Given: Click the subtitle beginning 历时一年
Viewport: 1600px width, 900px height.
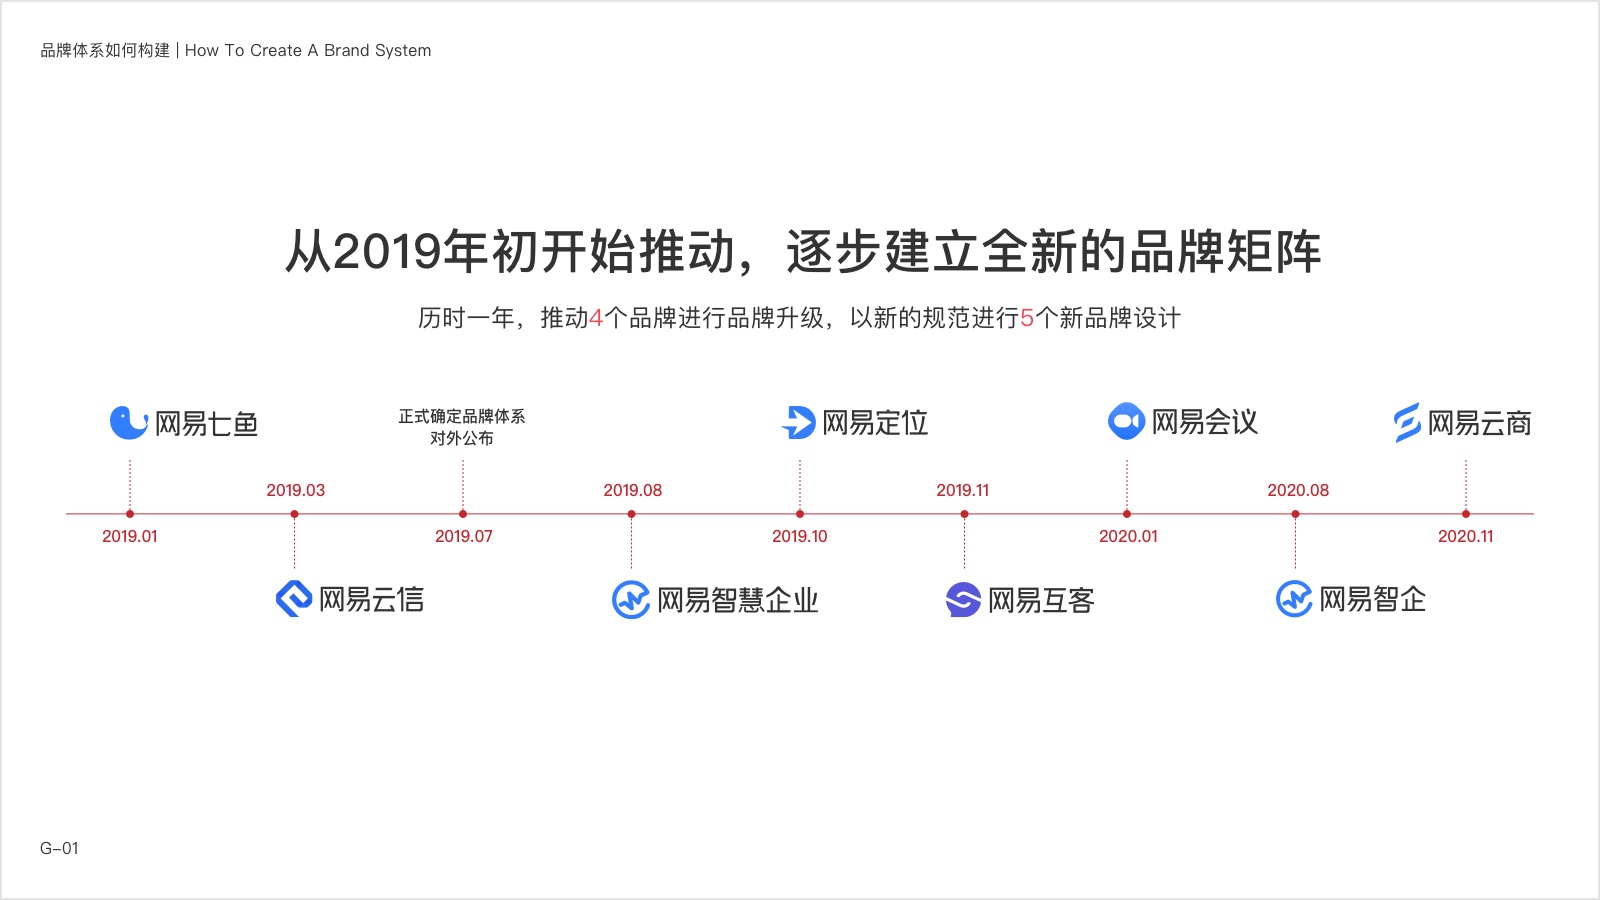Looking at the screenshot, I should [800, 318].
